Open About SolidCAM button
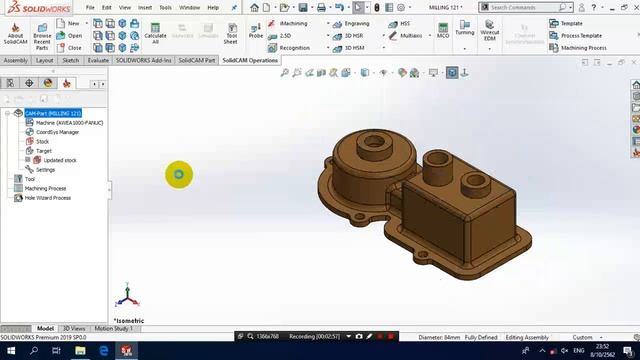The image size is (640, 360). 15,33
